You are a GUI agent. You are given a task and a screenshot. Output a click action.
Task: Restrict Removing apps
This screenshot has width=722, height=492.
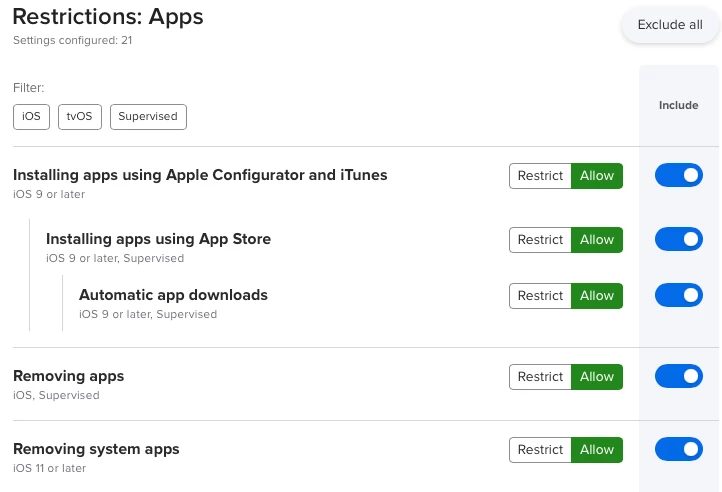pyautogui.click(x=540, y=377)
